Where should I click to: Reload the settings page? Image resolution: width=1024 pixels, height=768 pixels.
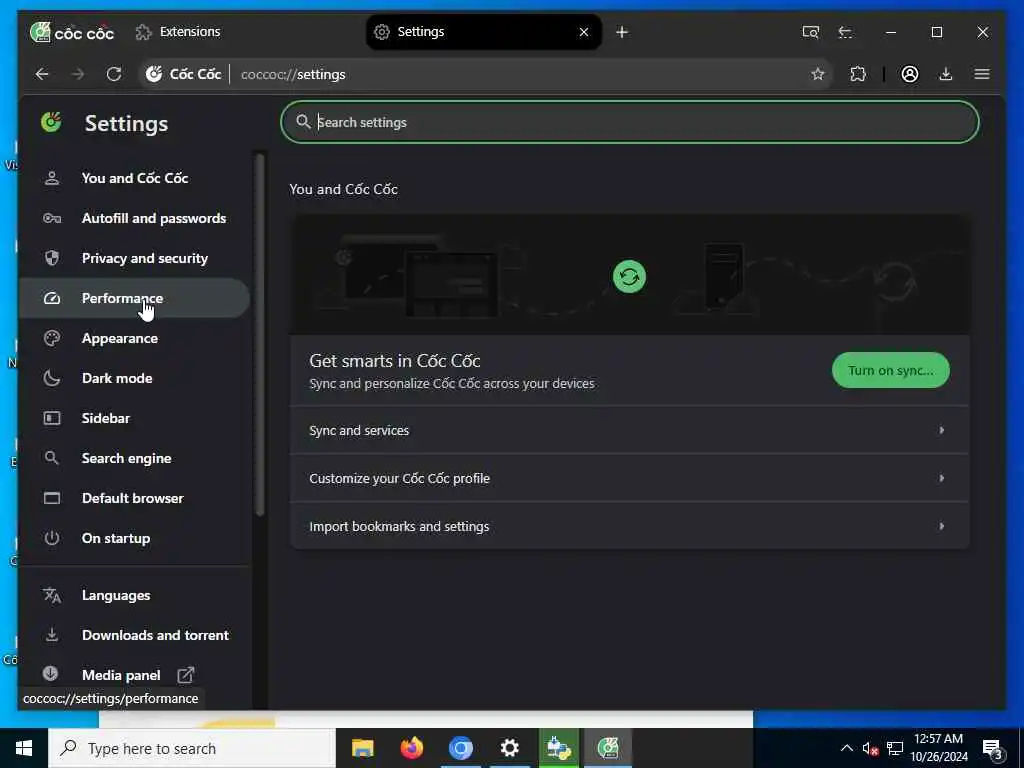click(x=114, y=74)
